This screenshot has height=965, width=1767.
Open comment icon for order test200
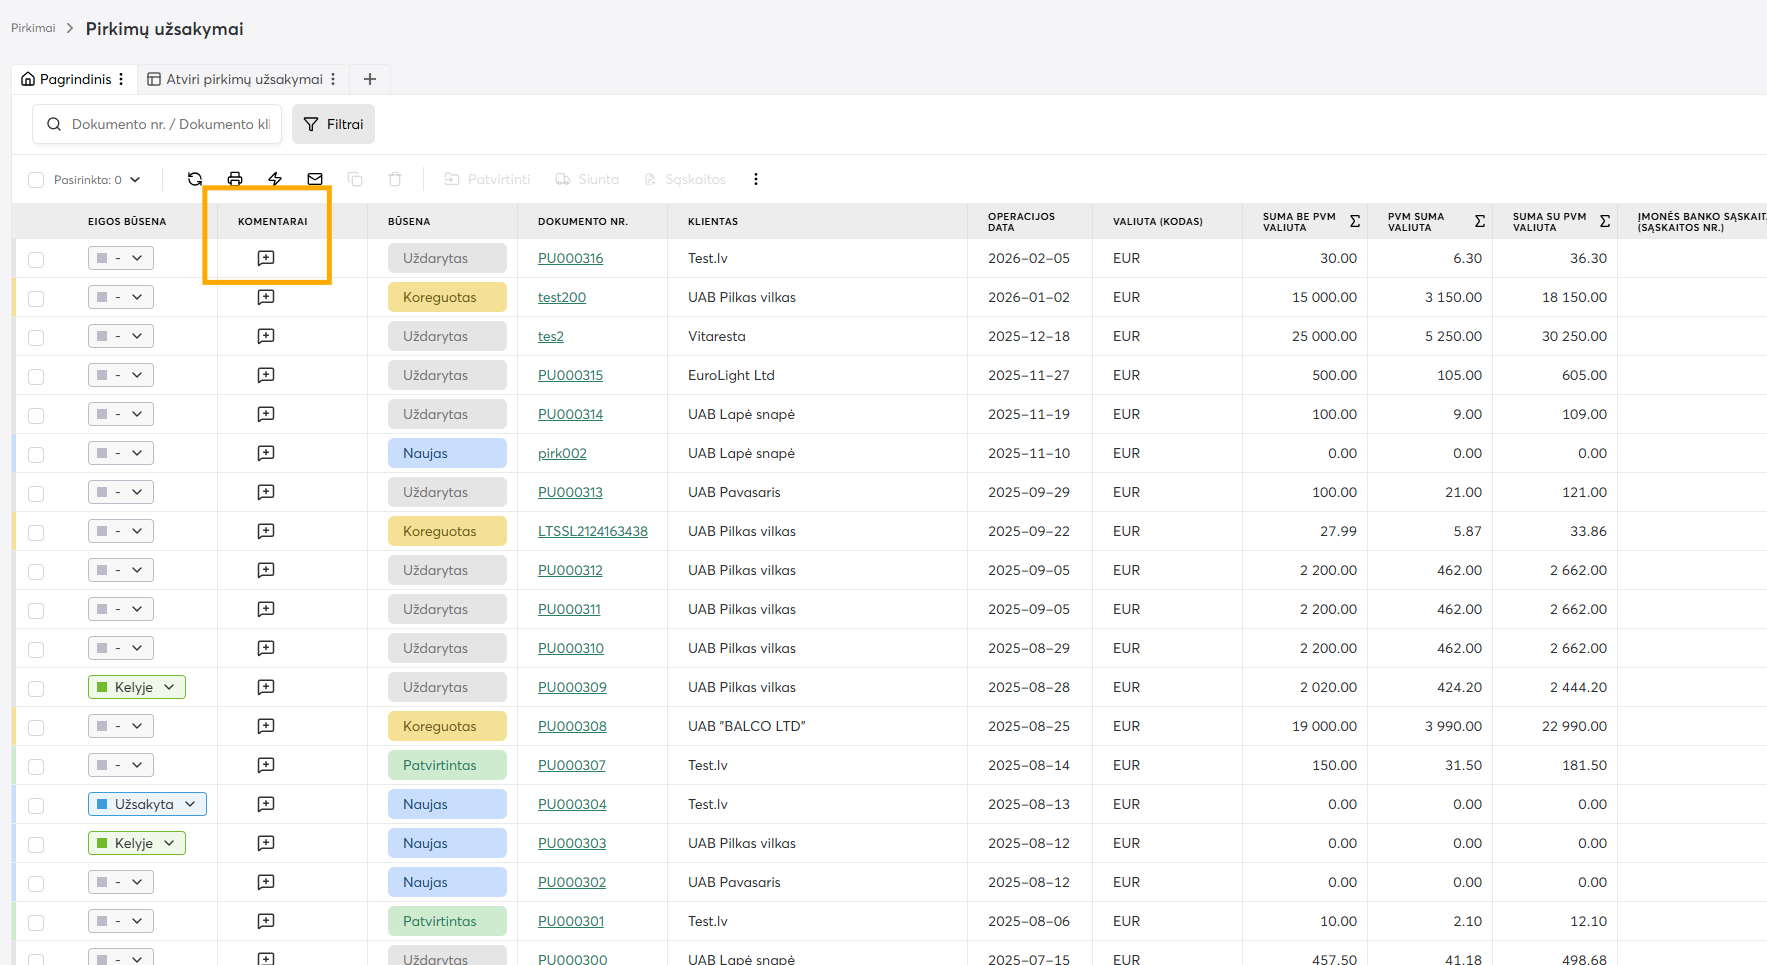[266, 297]
